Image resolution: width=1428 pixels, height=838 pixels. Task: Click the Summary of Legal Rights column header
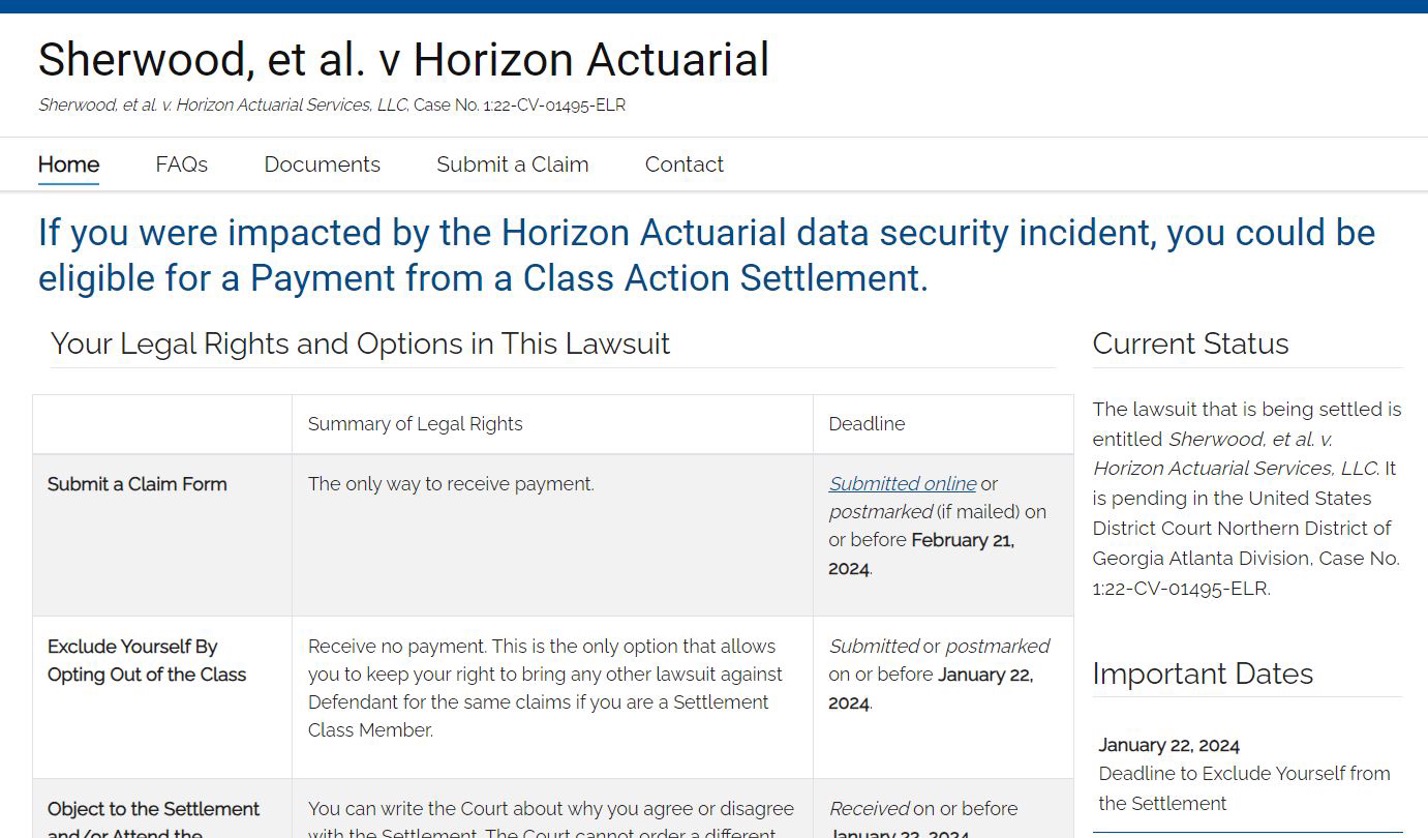[x=416, y=424]
